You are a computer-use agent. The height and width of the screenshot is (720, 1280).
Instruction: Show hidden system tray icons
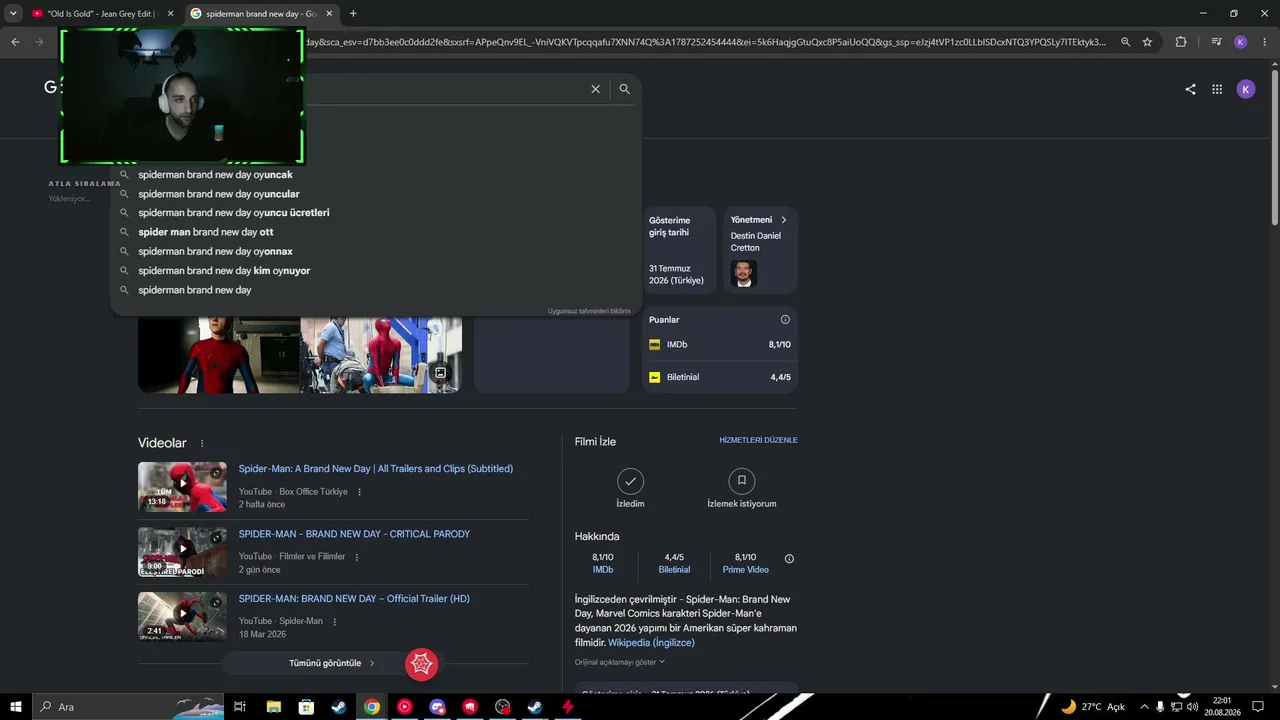[x=1144, y=707]
